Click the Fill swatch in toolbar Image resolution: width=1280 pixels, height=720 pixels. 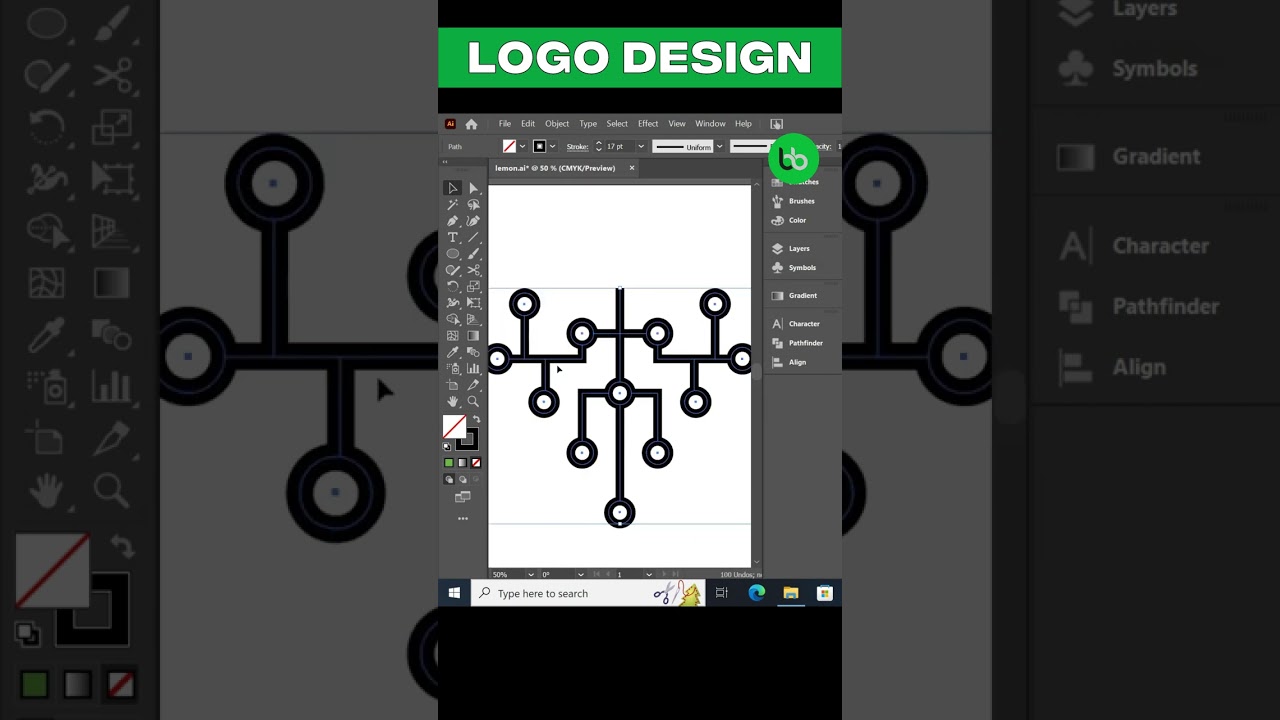[x=455, y=426]
